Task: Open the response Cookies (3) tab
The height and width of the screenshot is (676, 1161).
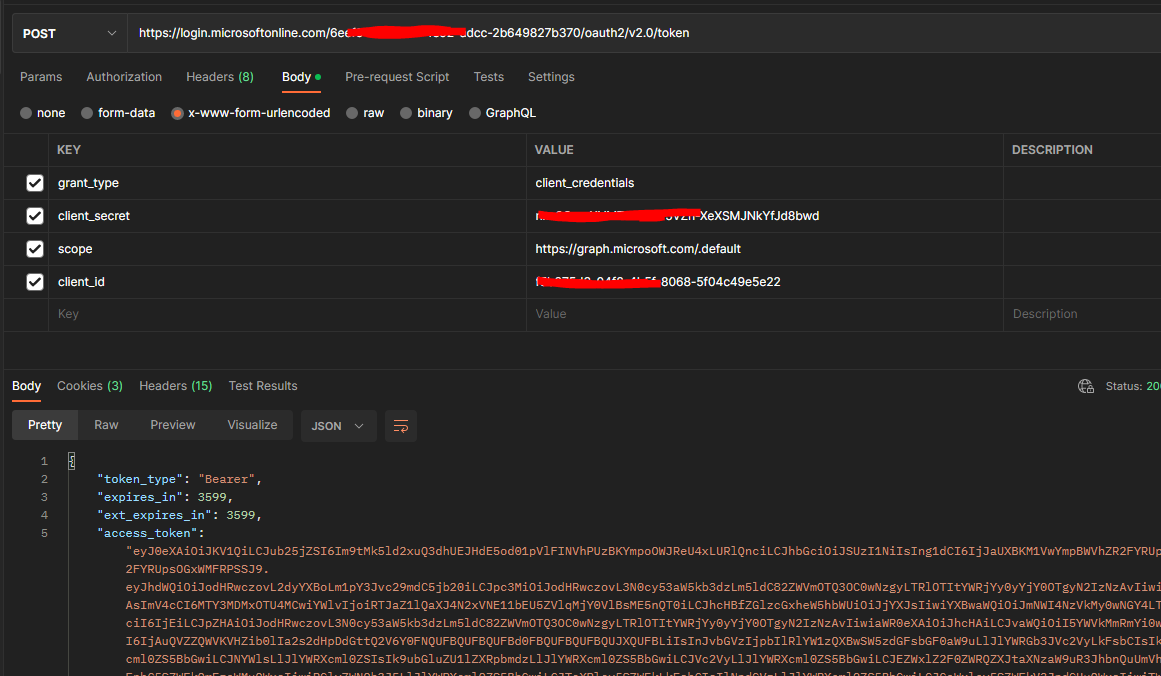Action: [x=90, y=386]
